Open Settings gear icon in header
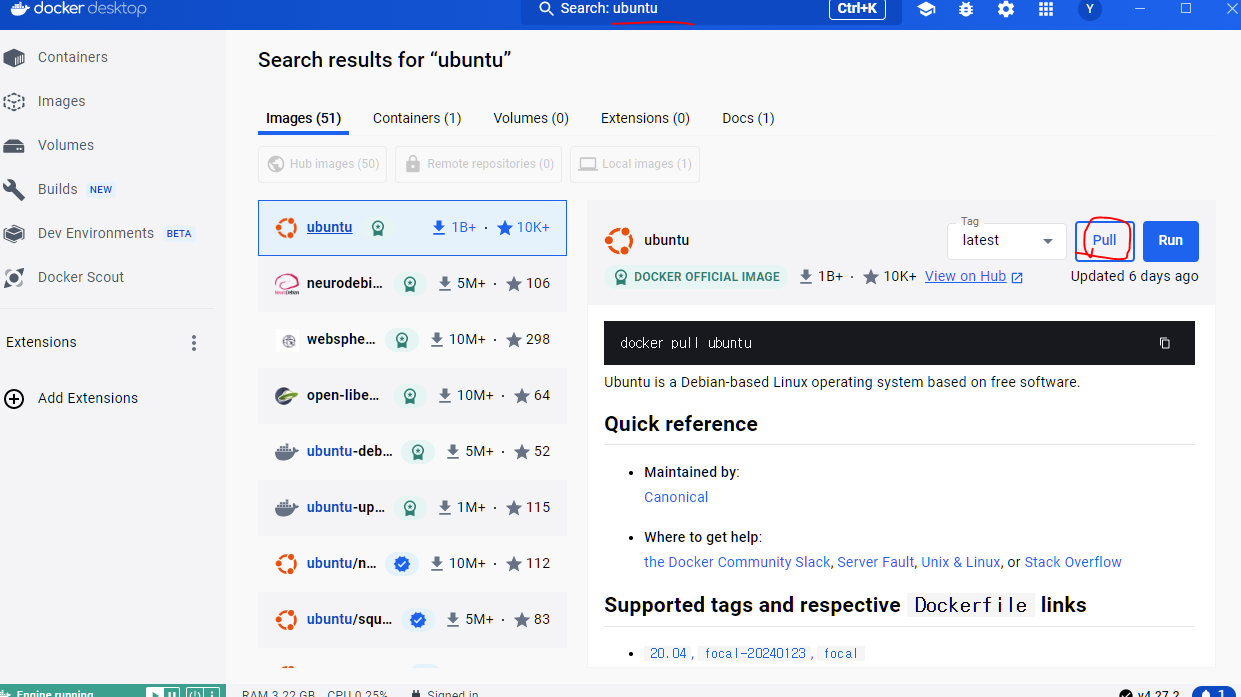 tap(1006, 9)
